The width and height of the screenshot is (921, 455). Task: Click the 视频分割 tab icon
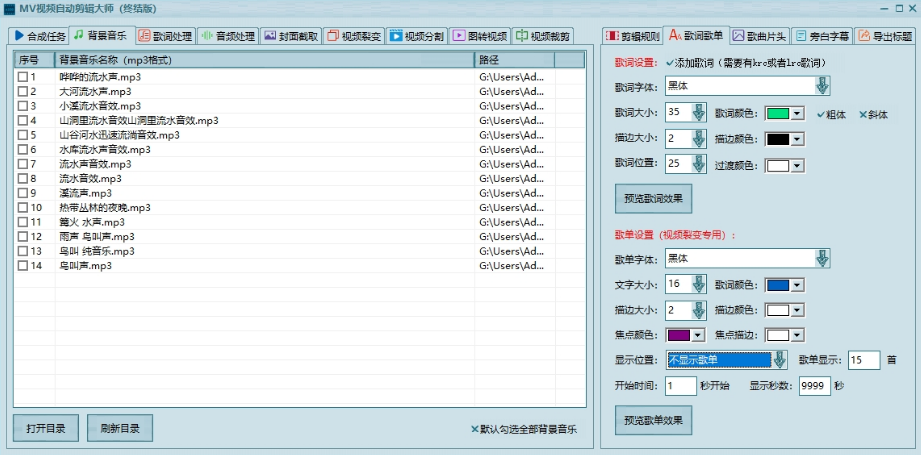pos(396,36)
